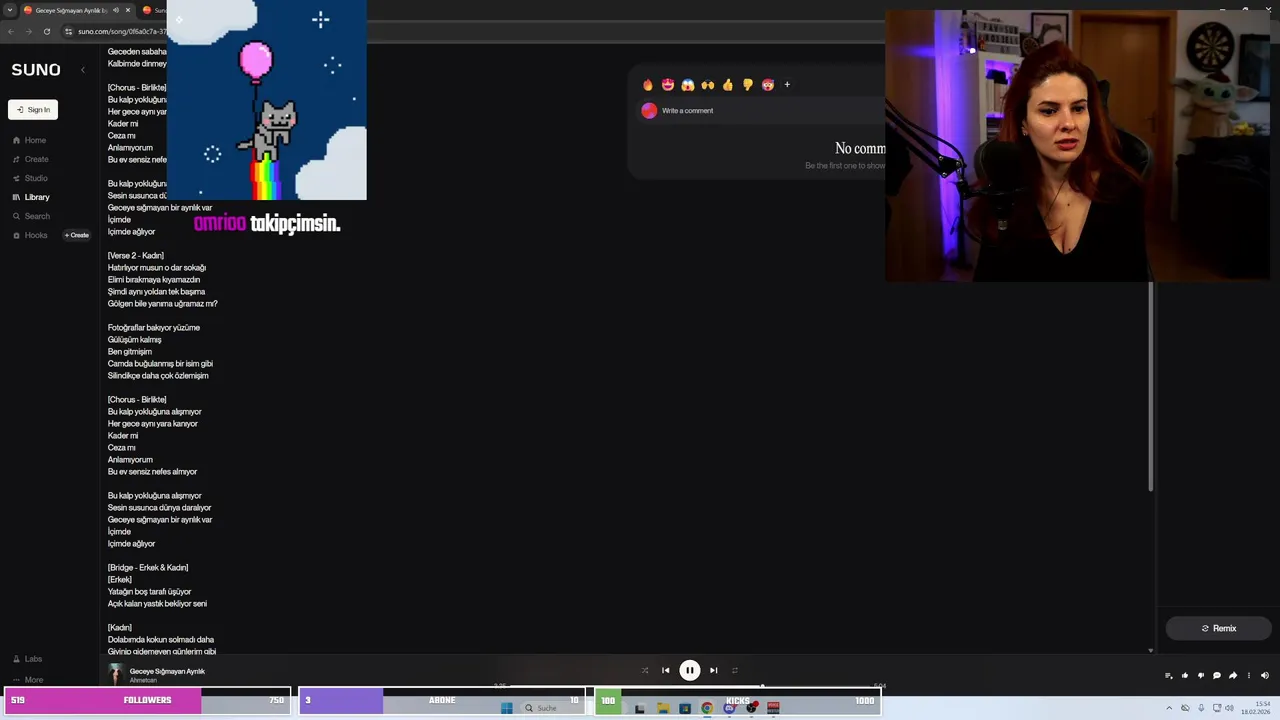
Task: Open more options in player bar
Action: pyautogui.click(x=1248, y=676)
